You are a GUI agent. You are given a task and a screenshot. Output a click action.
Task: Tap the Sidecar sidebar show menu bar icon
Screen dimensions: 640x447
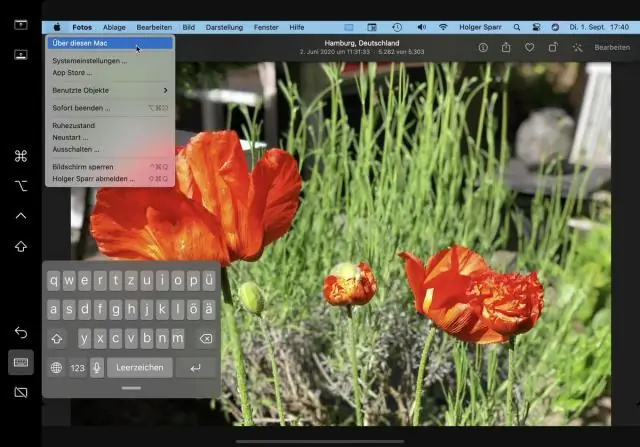click(21, 25)
